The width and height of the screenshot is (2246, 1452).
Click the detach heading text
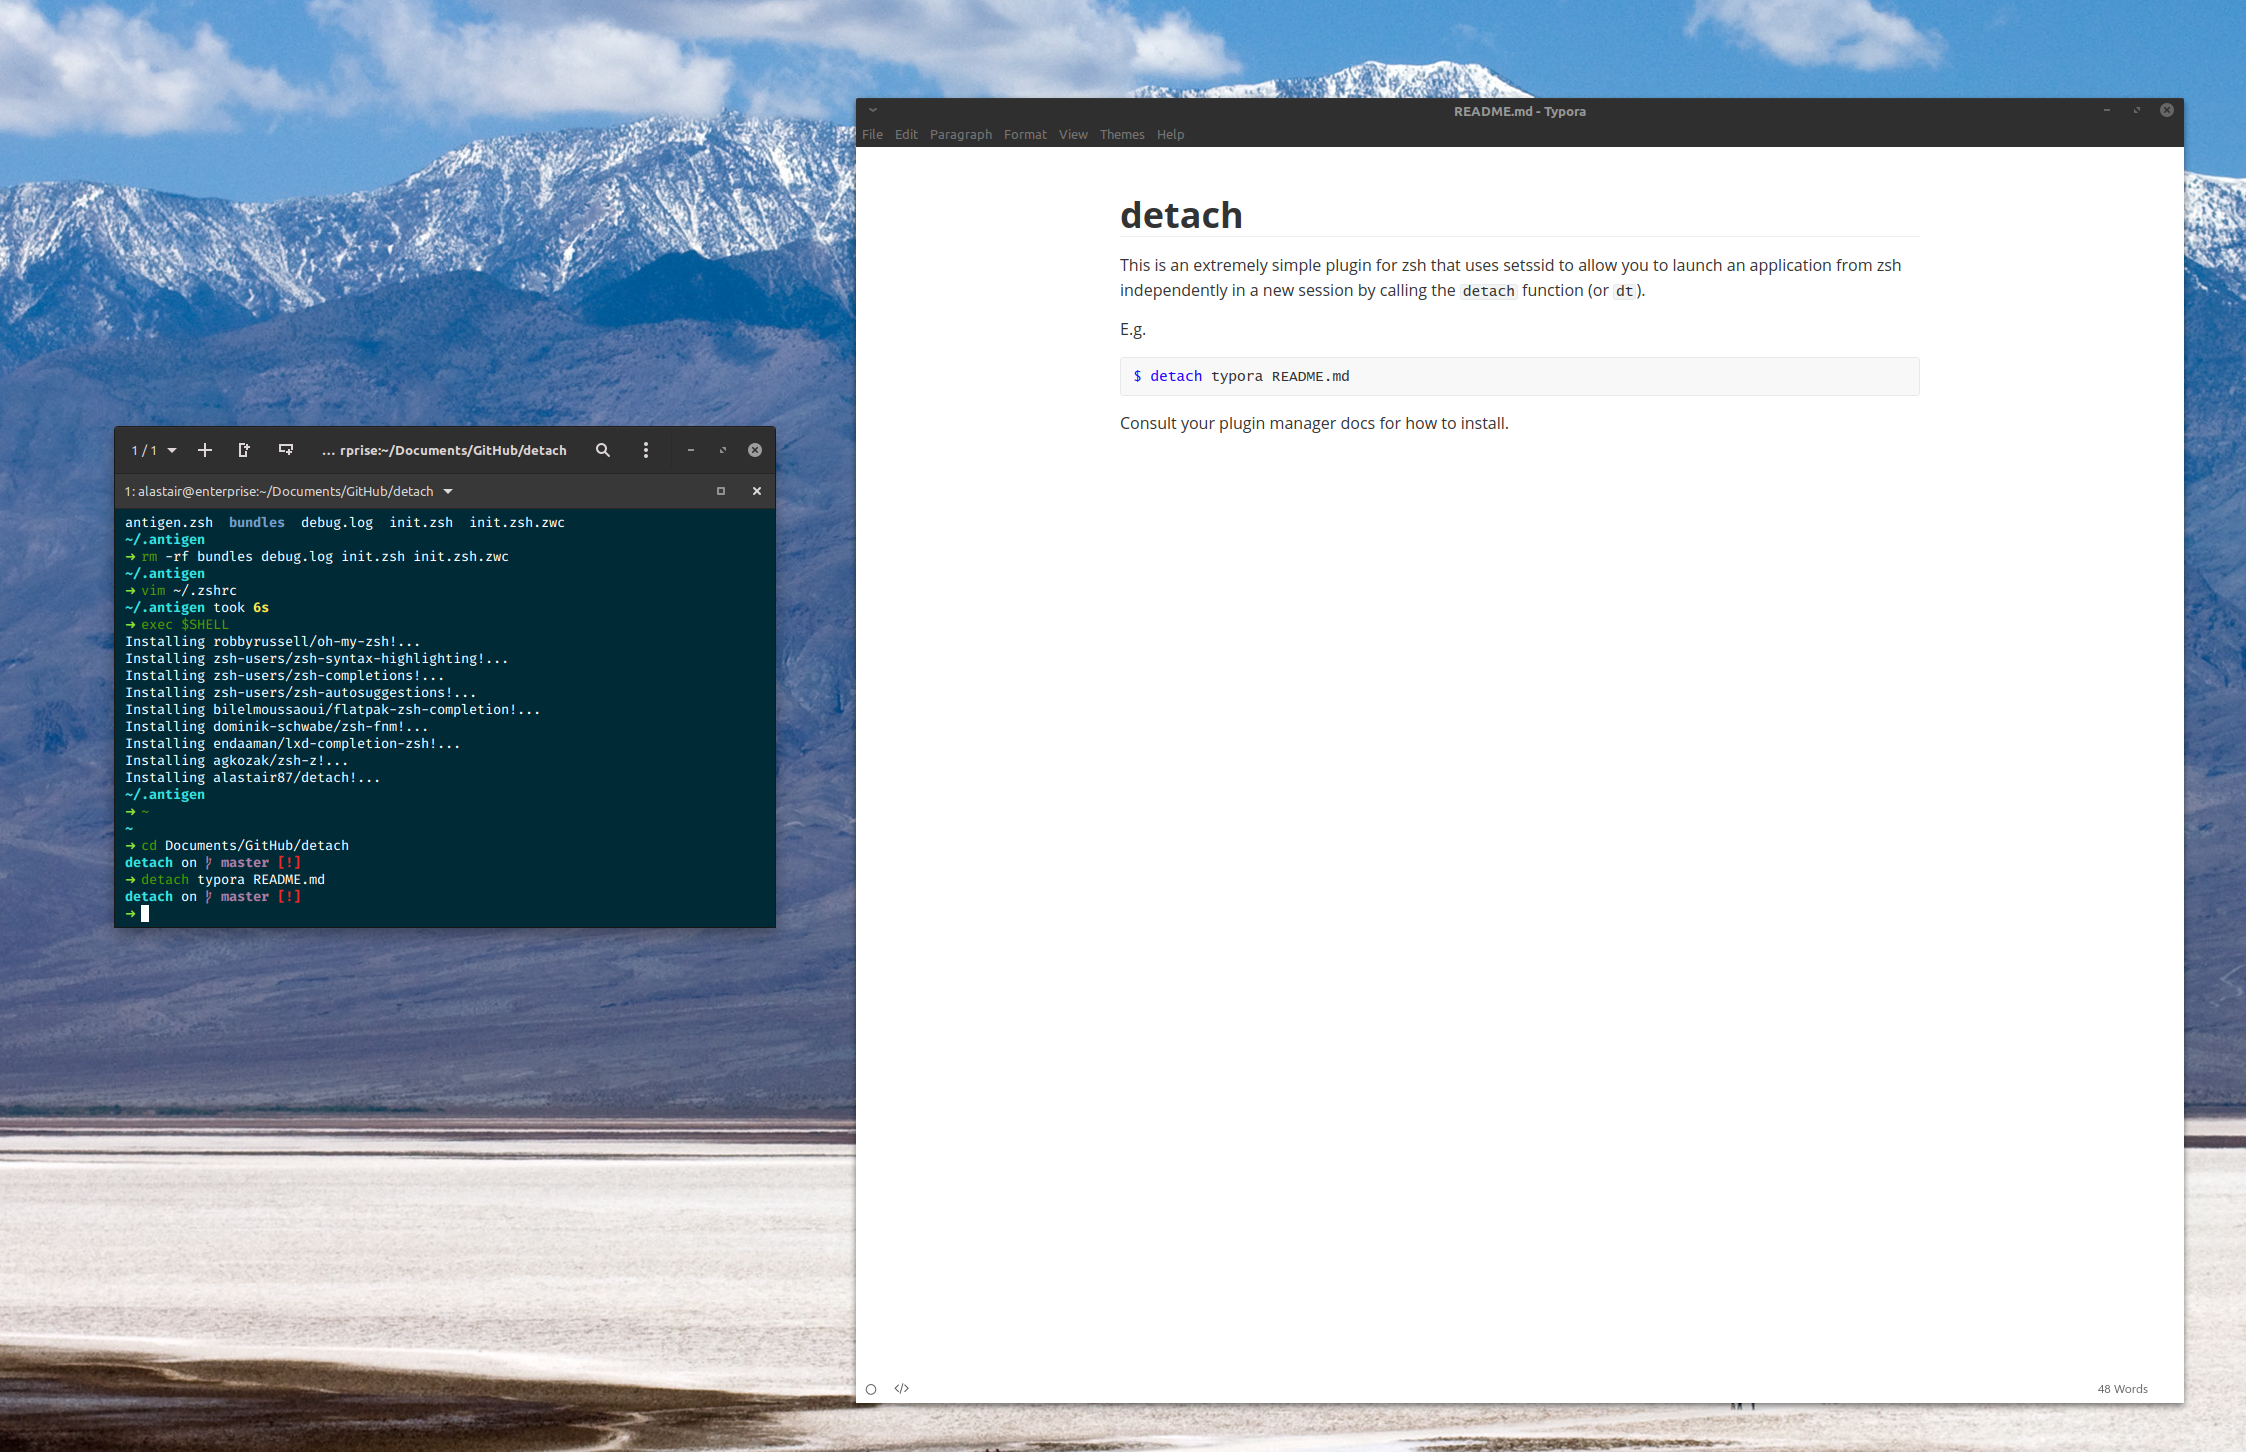(1181, 215)
